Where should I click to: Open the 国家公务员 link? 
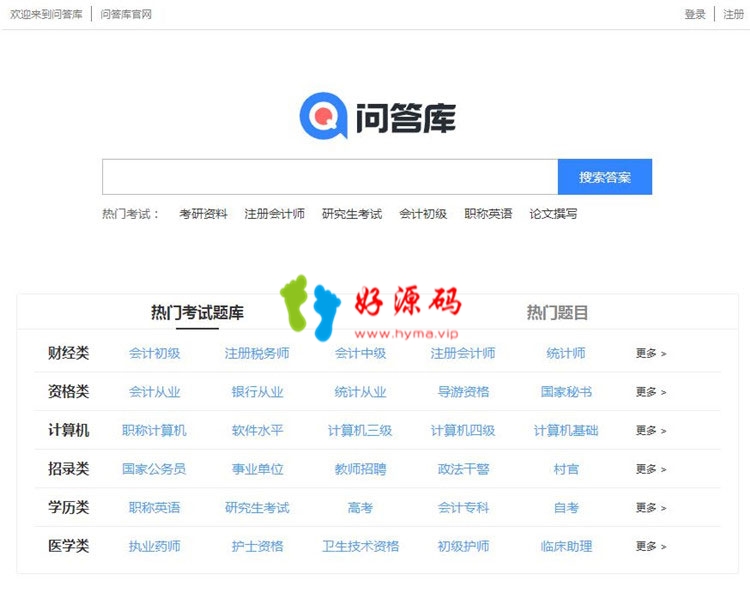(x=154, y=469)
